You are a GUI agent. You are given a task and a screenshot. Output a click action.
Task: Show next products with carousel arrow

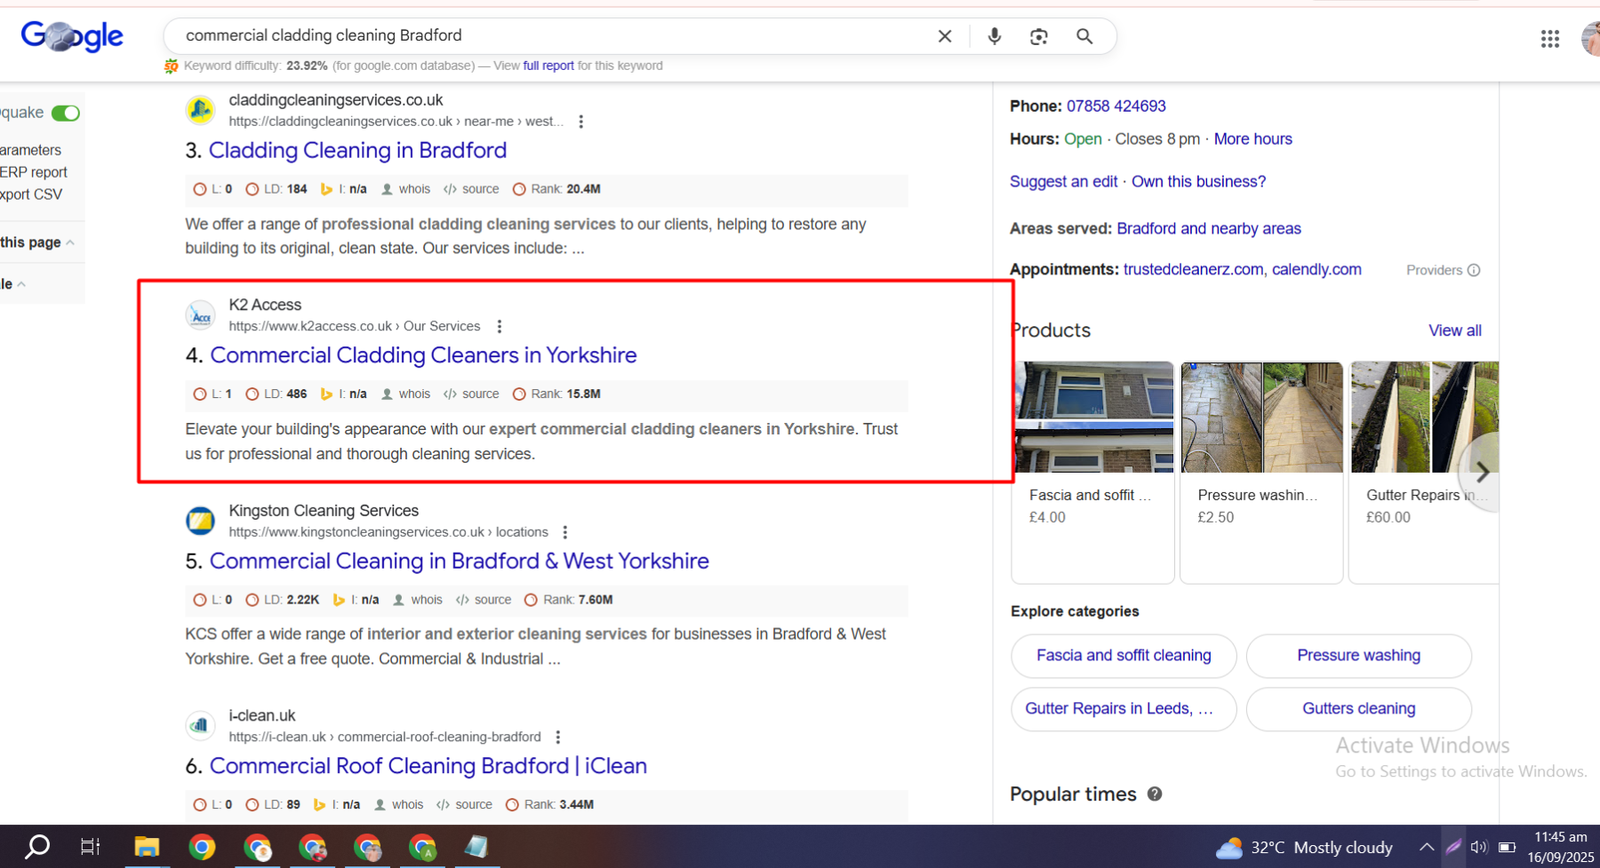(x=1482, y=472)
